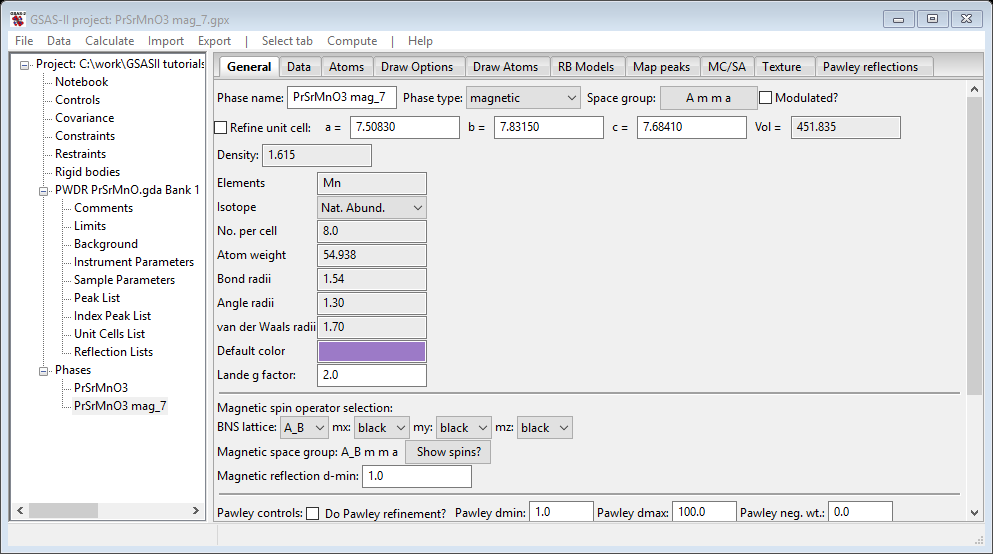This screenshot has width=993, height=554.
Task: Select Peak List in the project tree
Action: click(97, 298)
